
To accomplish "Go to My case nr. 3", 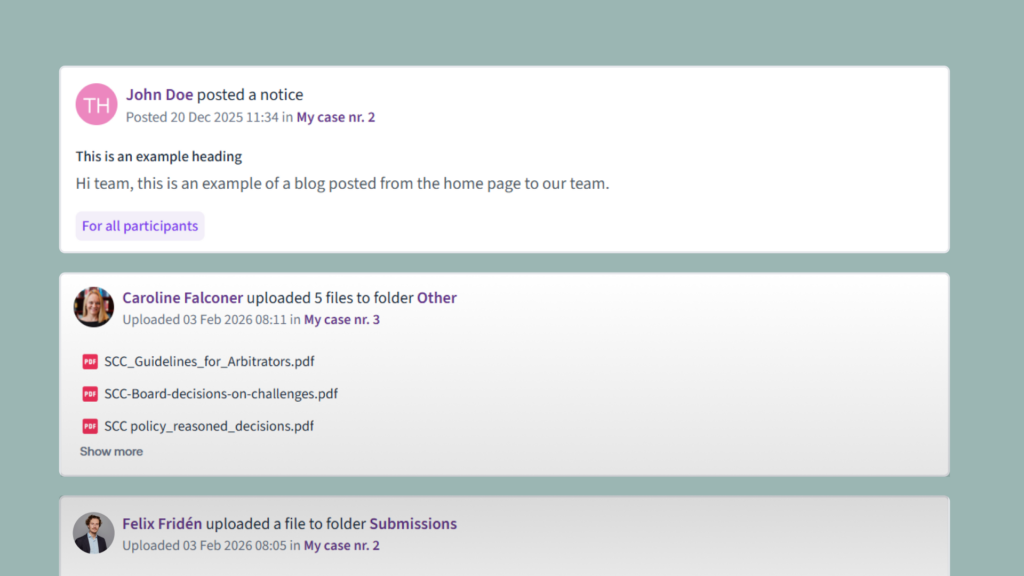I will (341, 320).
